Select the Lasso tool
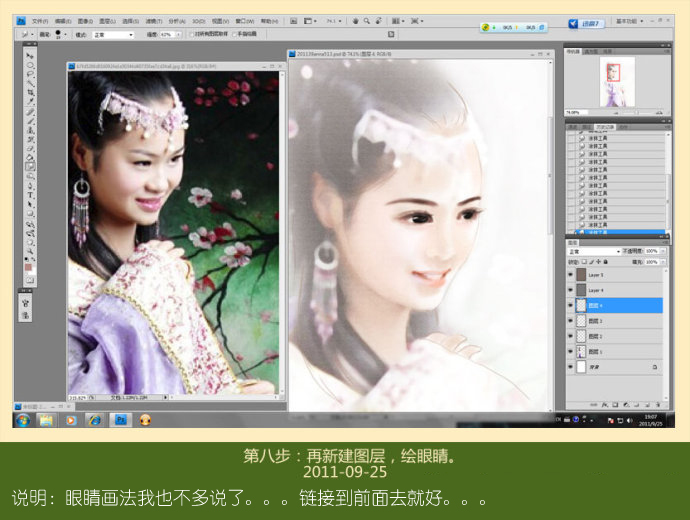 (x=30, y=74)
